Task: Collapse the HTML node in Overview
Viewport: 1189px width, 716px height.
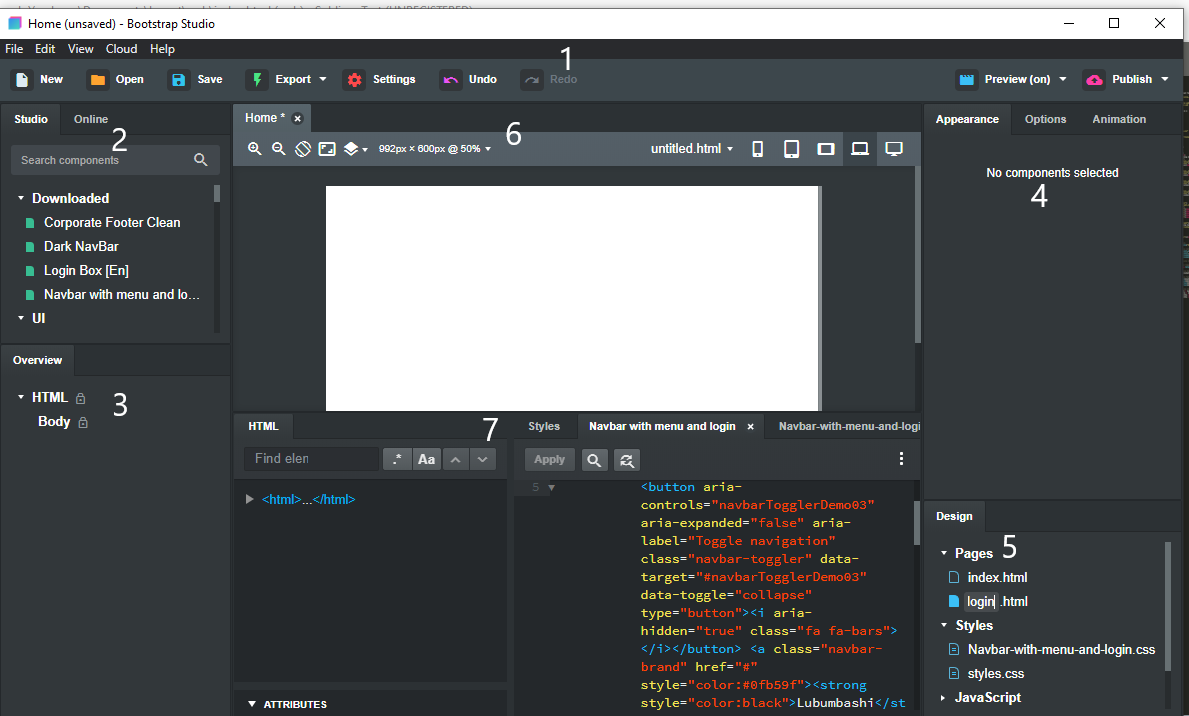Action: click(x=21, y=397)
